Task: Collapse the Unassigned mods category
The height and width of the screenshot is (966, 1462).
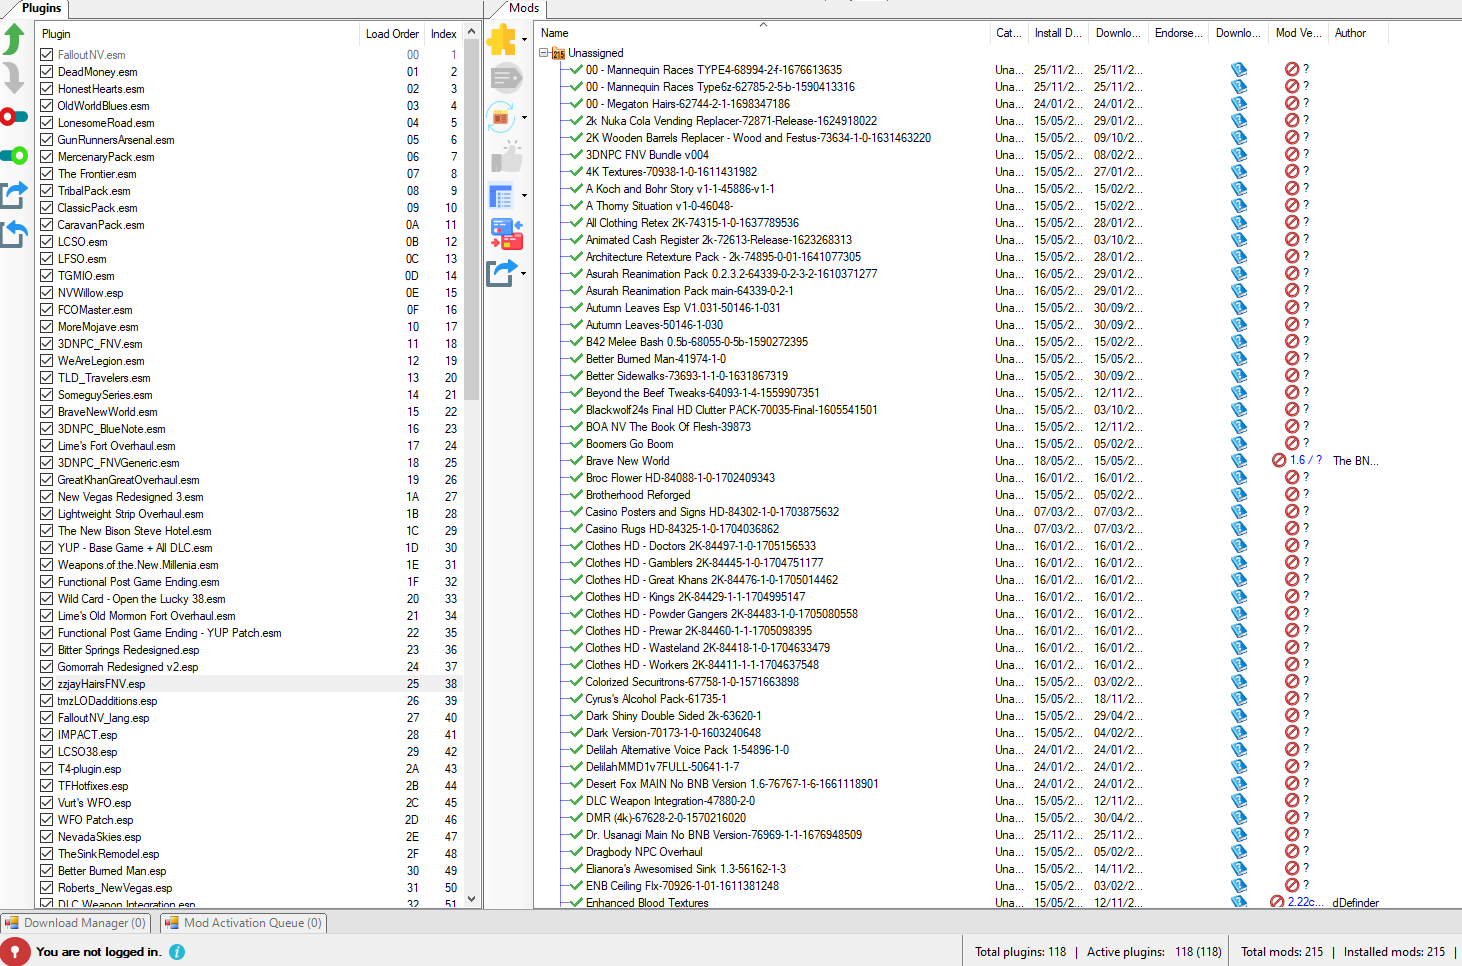Action: (544, 53)
